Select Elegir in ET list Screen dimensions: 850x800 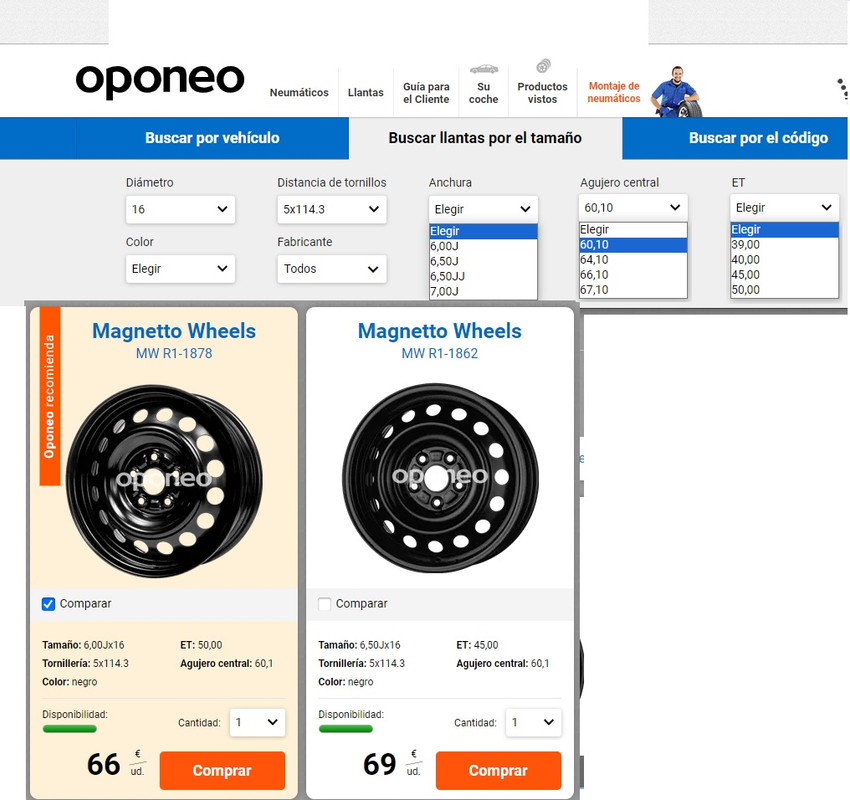pyautogui.click(x=784, y=229)
